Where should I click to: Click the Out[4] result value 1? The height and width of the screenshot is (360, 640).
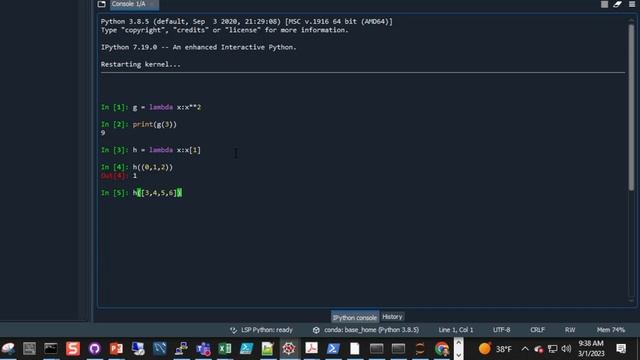(x=135, y=176)
